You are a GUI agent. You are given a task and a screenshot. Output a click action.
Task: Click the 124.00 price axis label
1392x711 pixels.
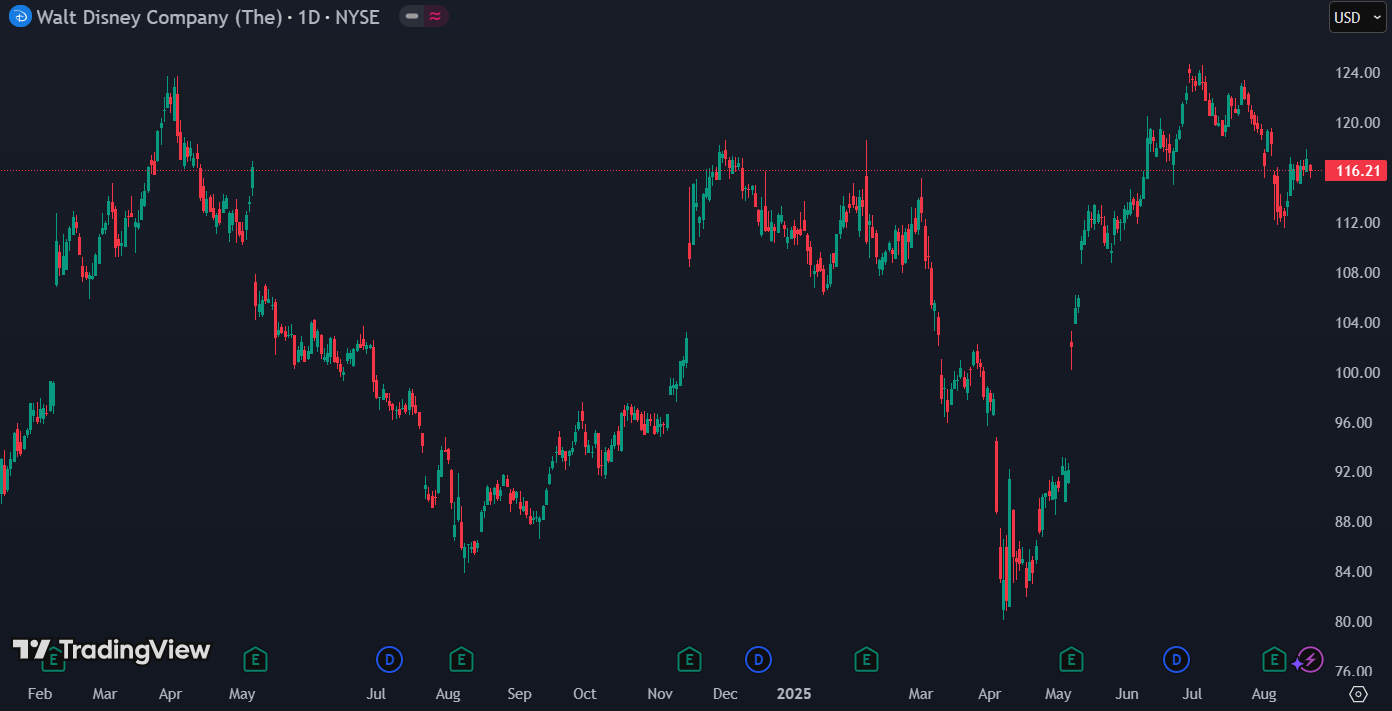[x=1358, y=73]
